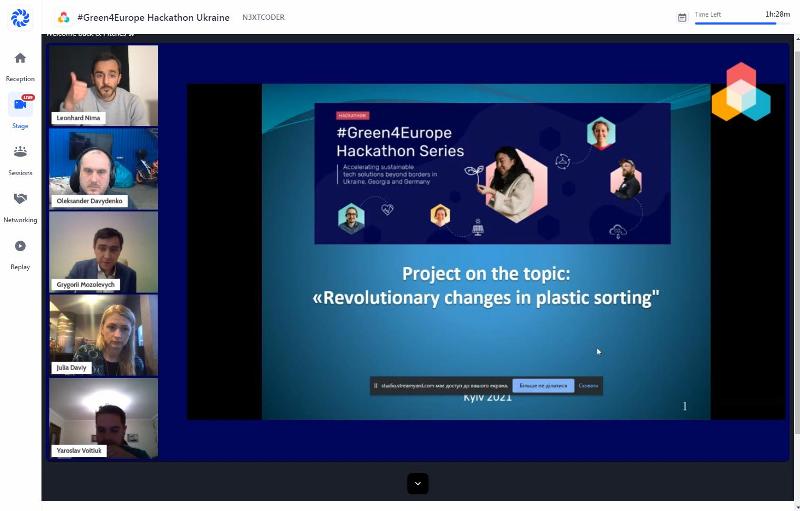This screenshot has height=511, width=800.
Task: Click the calendar icon beside Time Left
Action: [682, 18]
